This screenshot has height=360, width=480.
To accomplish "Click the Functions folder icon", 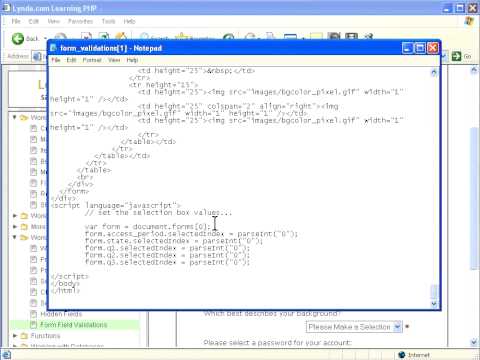I will 24,336.
